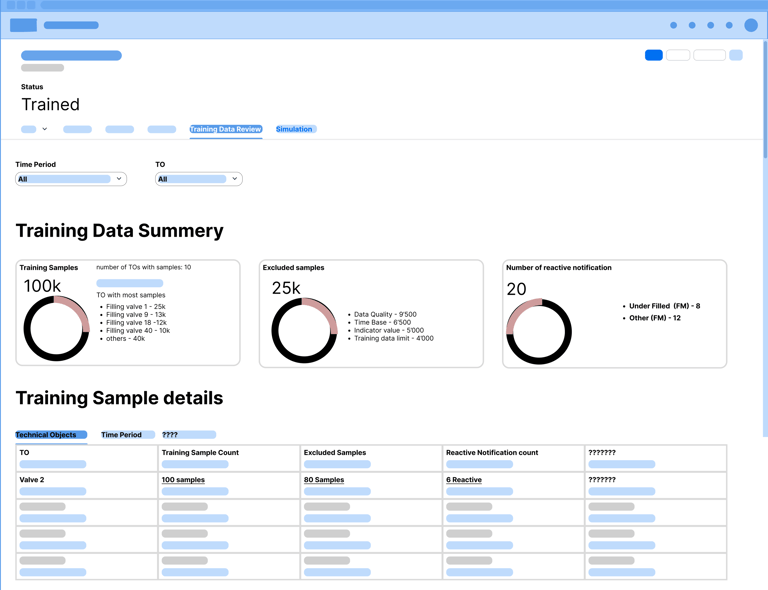Click the 100k training samples value
The width and height of the screenshot is (768, 590).
point(43,286)
